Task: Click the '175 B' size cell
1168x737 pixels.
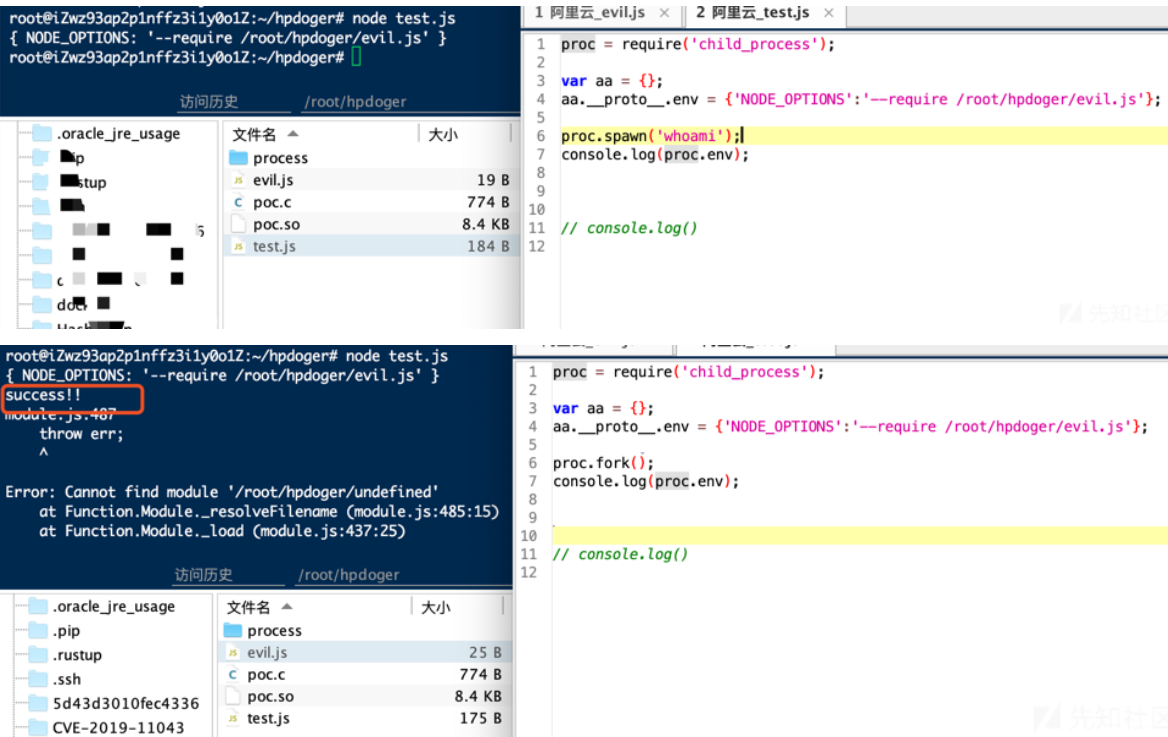Action: point(481,718)
